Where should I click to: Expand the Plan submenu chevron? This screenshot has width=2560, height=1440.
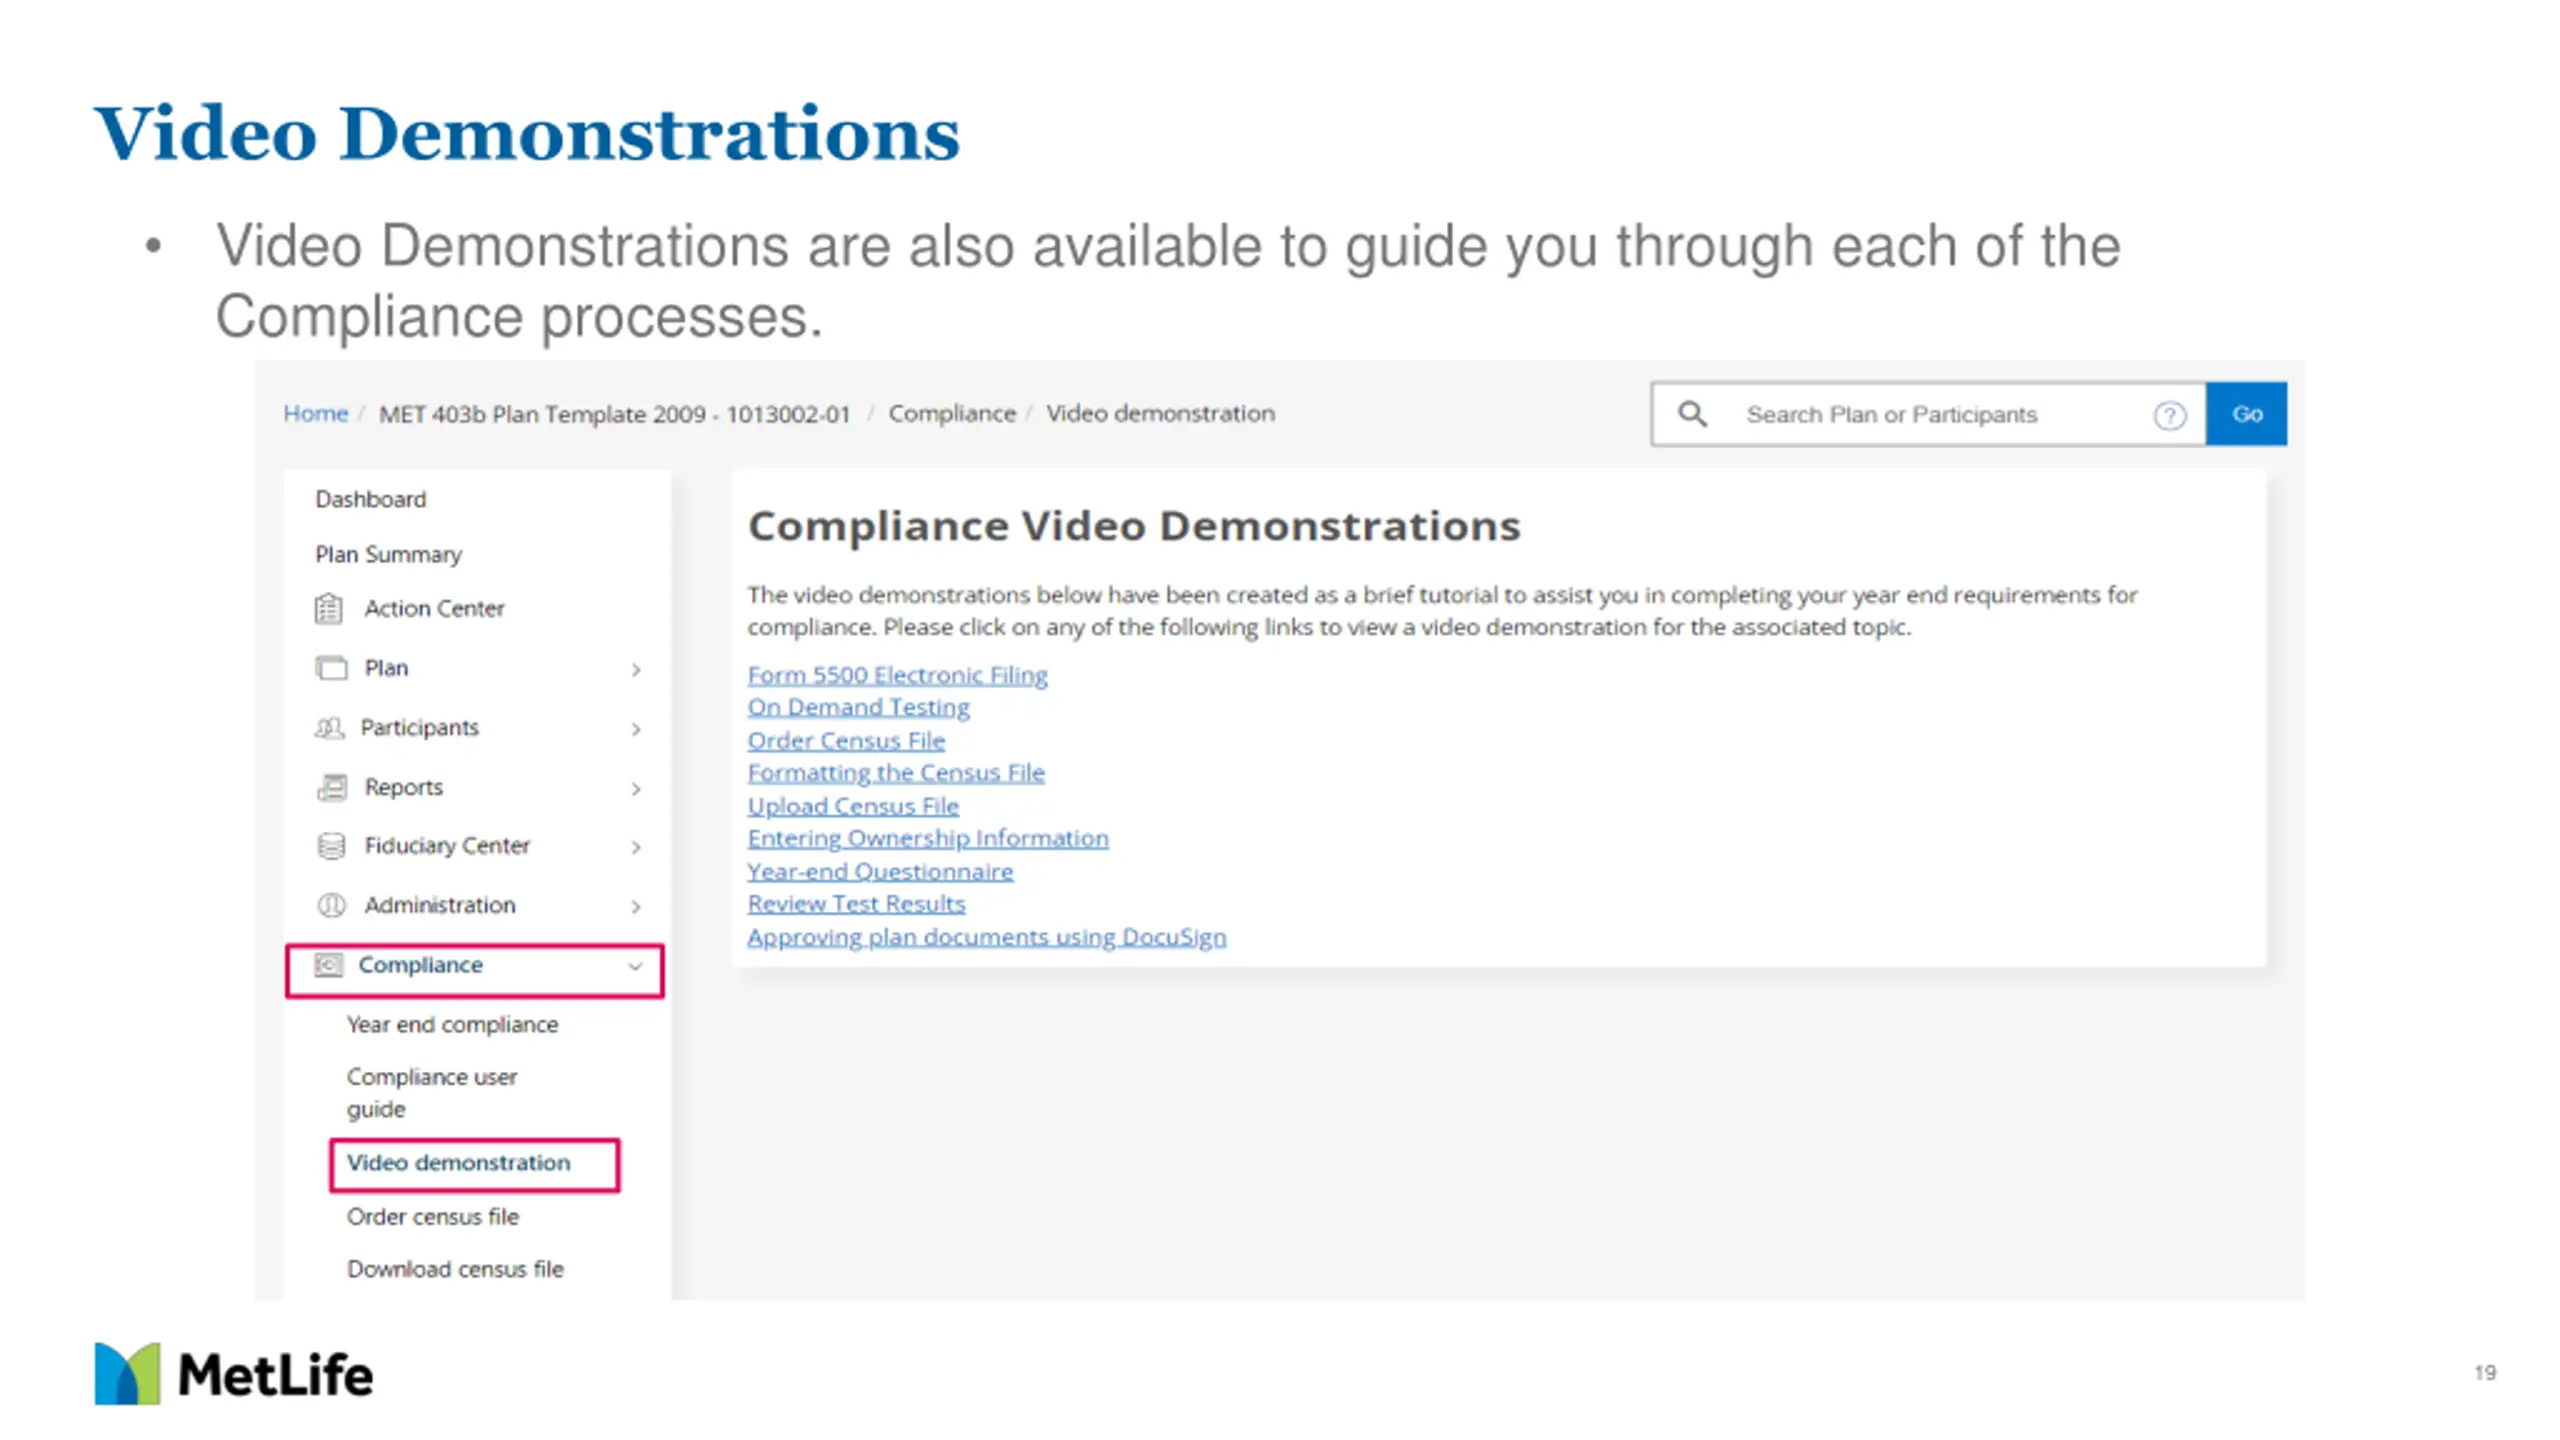(636, 669)
